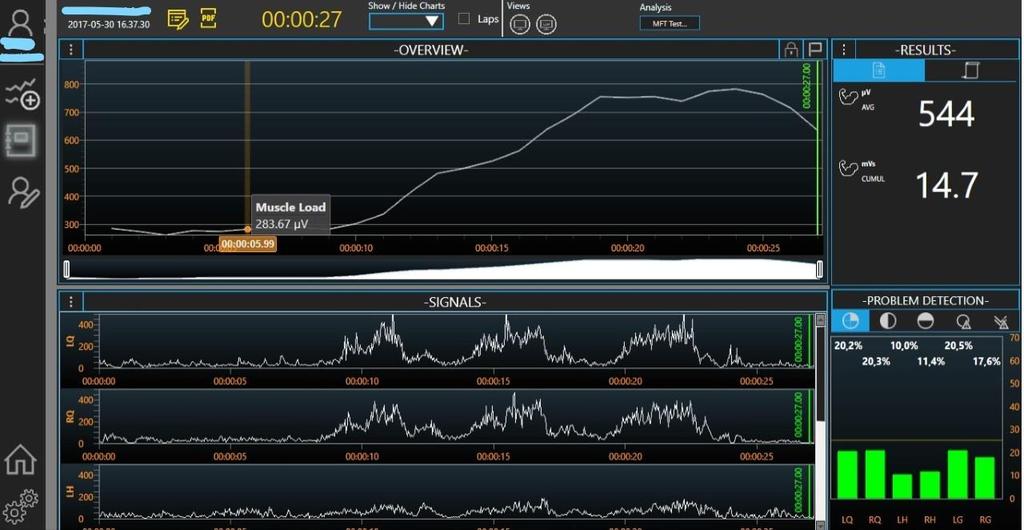
Task: Open the Show / Hide Charts dropdown
Action: point(406,22)
